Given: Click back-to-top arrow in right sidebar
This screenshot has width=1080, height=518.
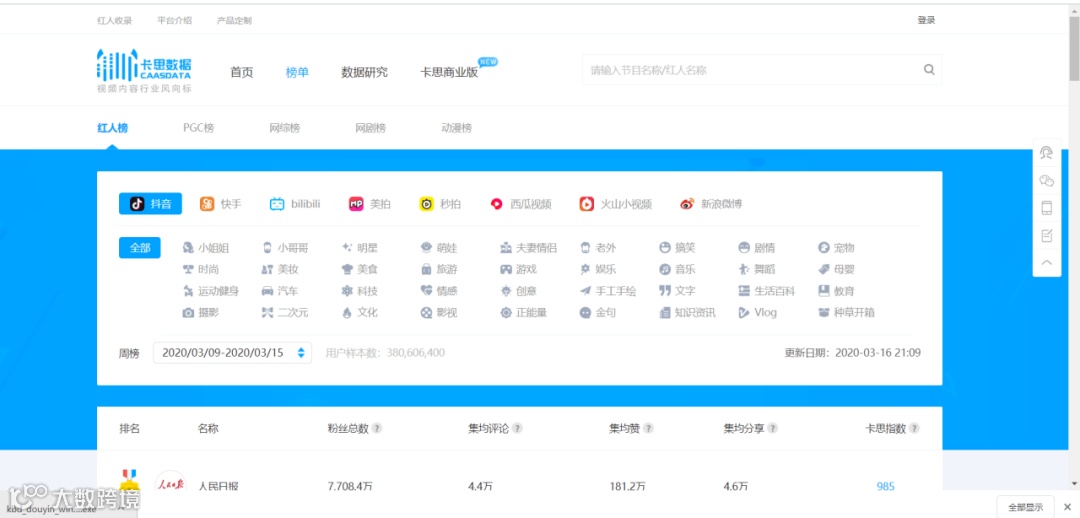Looking at the screenshot, I should pos(1046,262).
